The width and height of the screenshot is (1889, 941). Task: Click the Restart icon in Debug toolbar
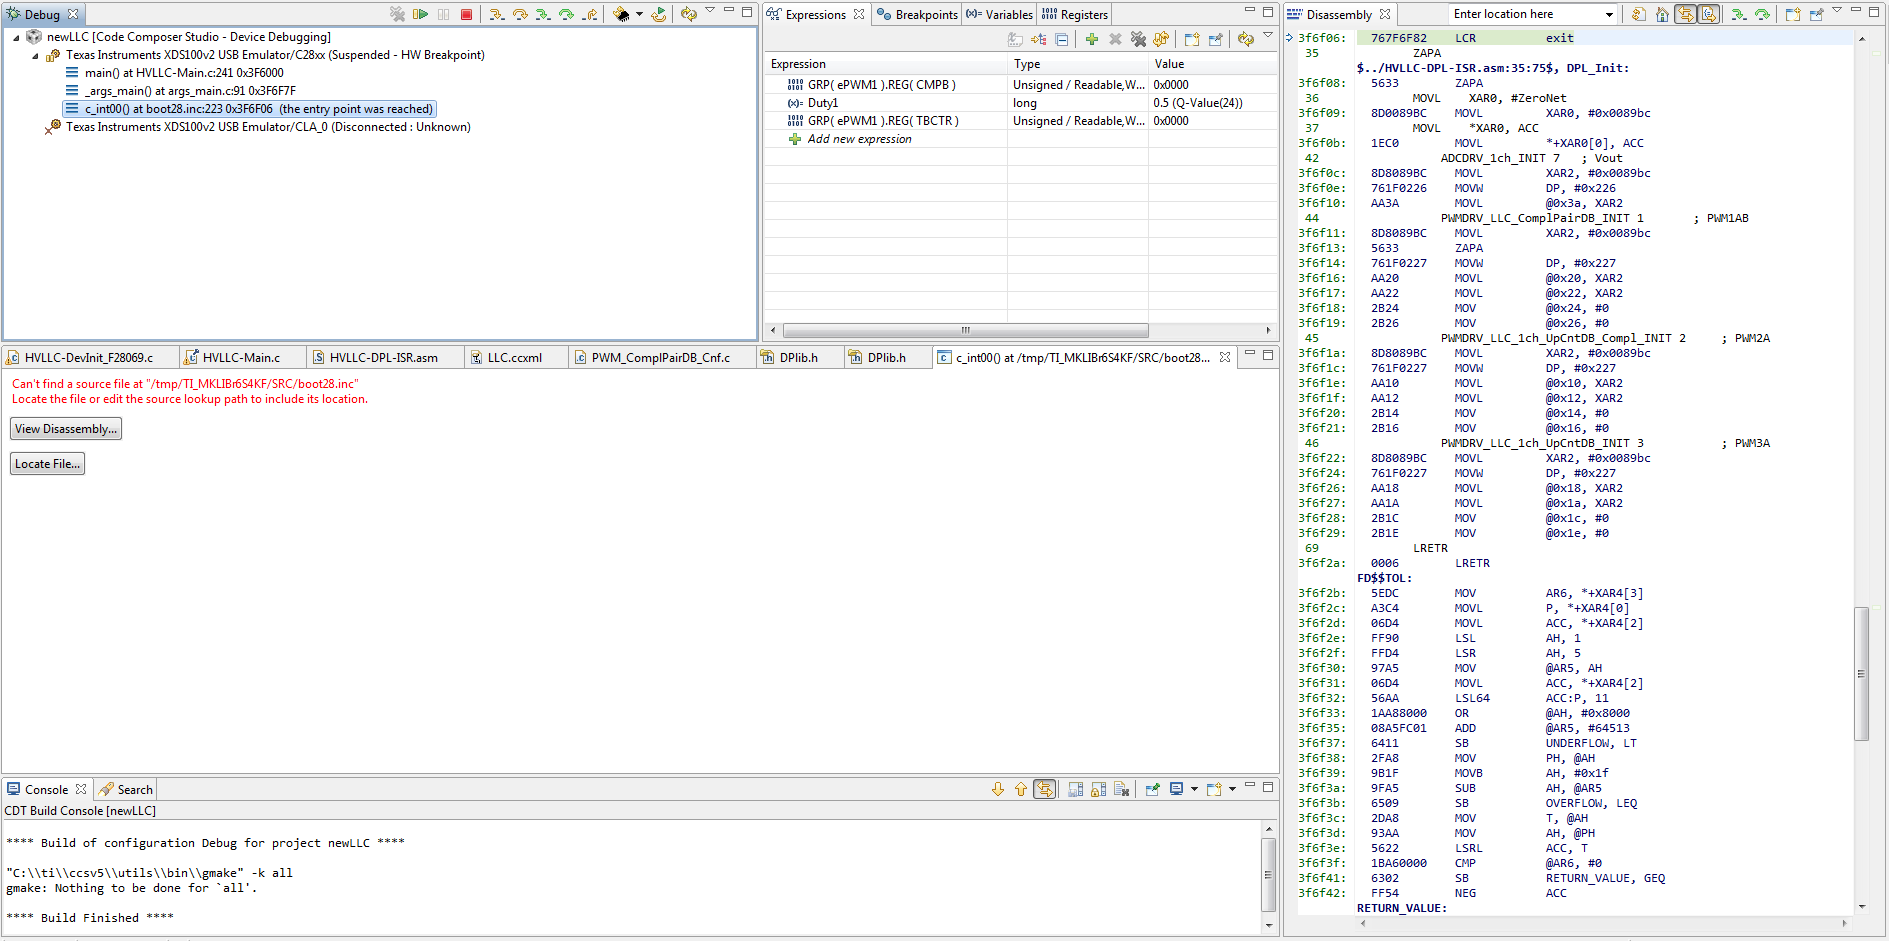click(658, 14)
